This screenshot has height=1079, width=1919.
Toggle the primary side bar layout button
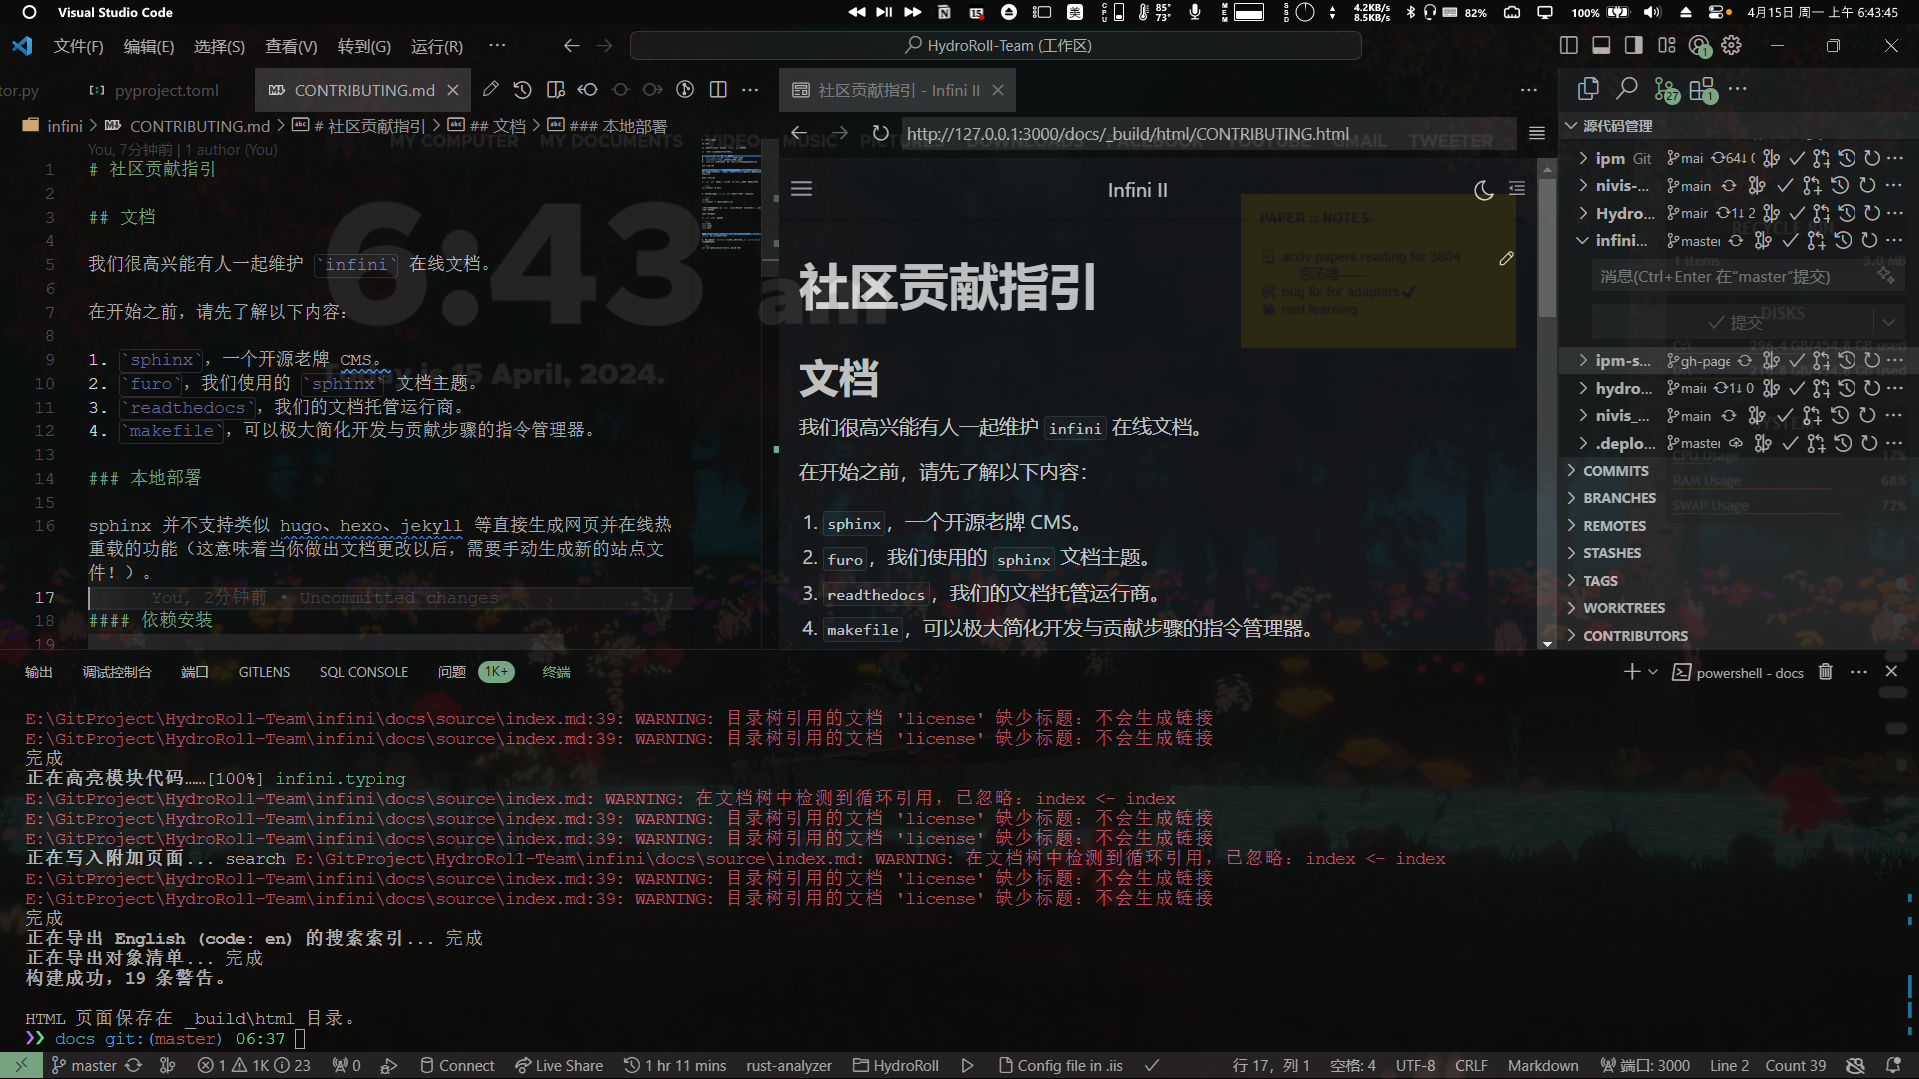pyautogui.click(x=1568, y=46)
